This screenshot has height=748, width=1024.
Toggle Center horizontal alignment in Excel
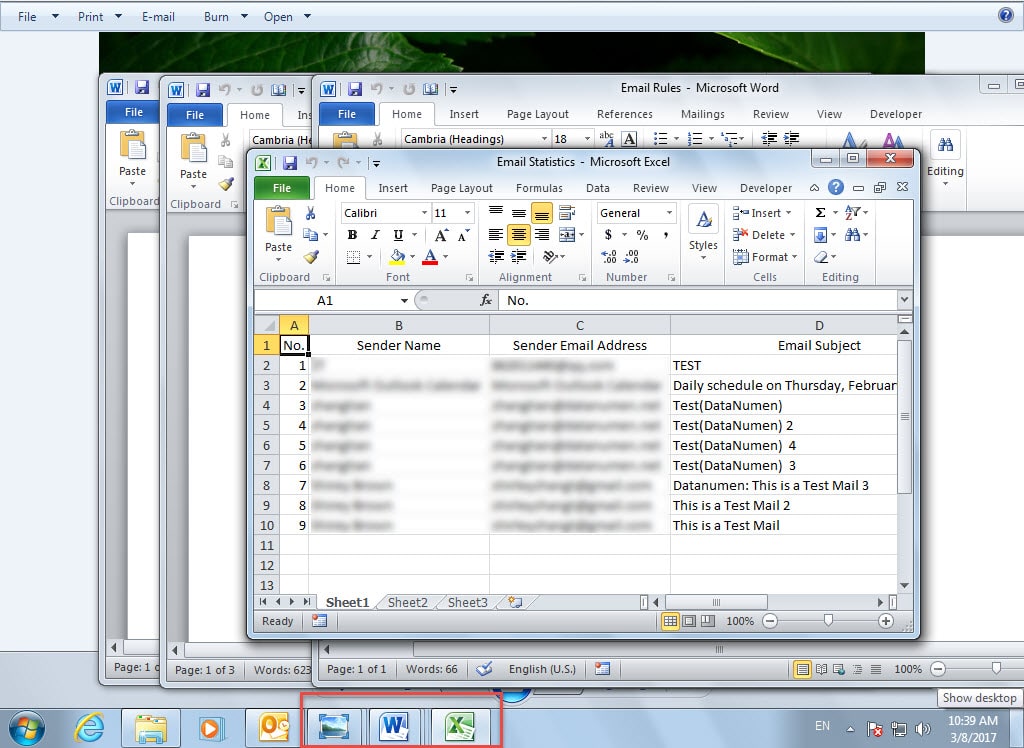(x=519, y=235)
